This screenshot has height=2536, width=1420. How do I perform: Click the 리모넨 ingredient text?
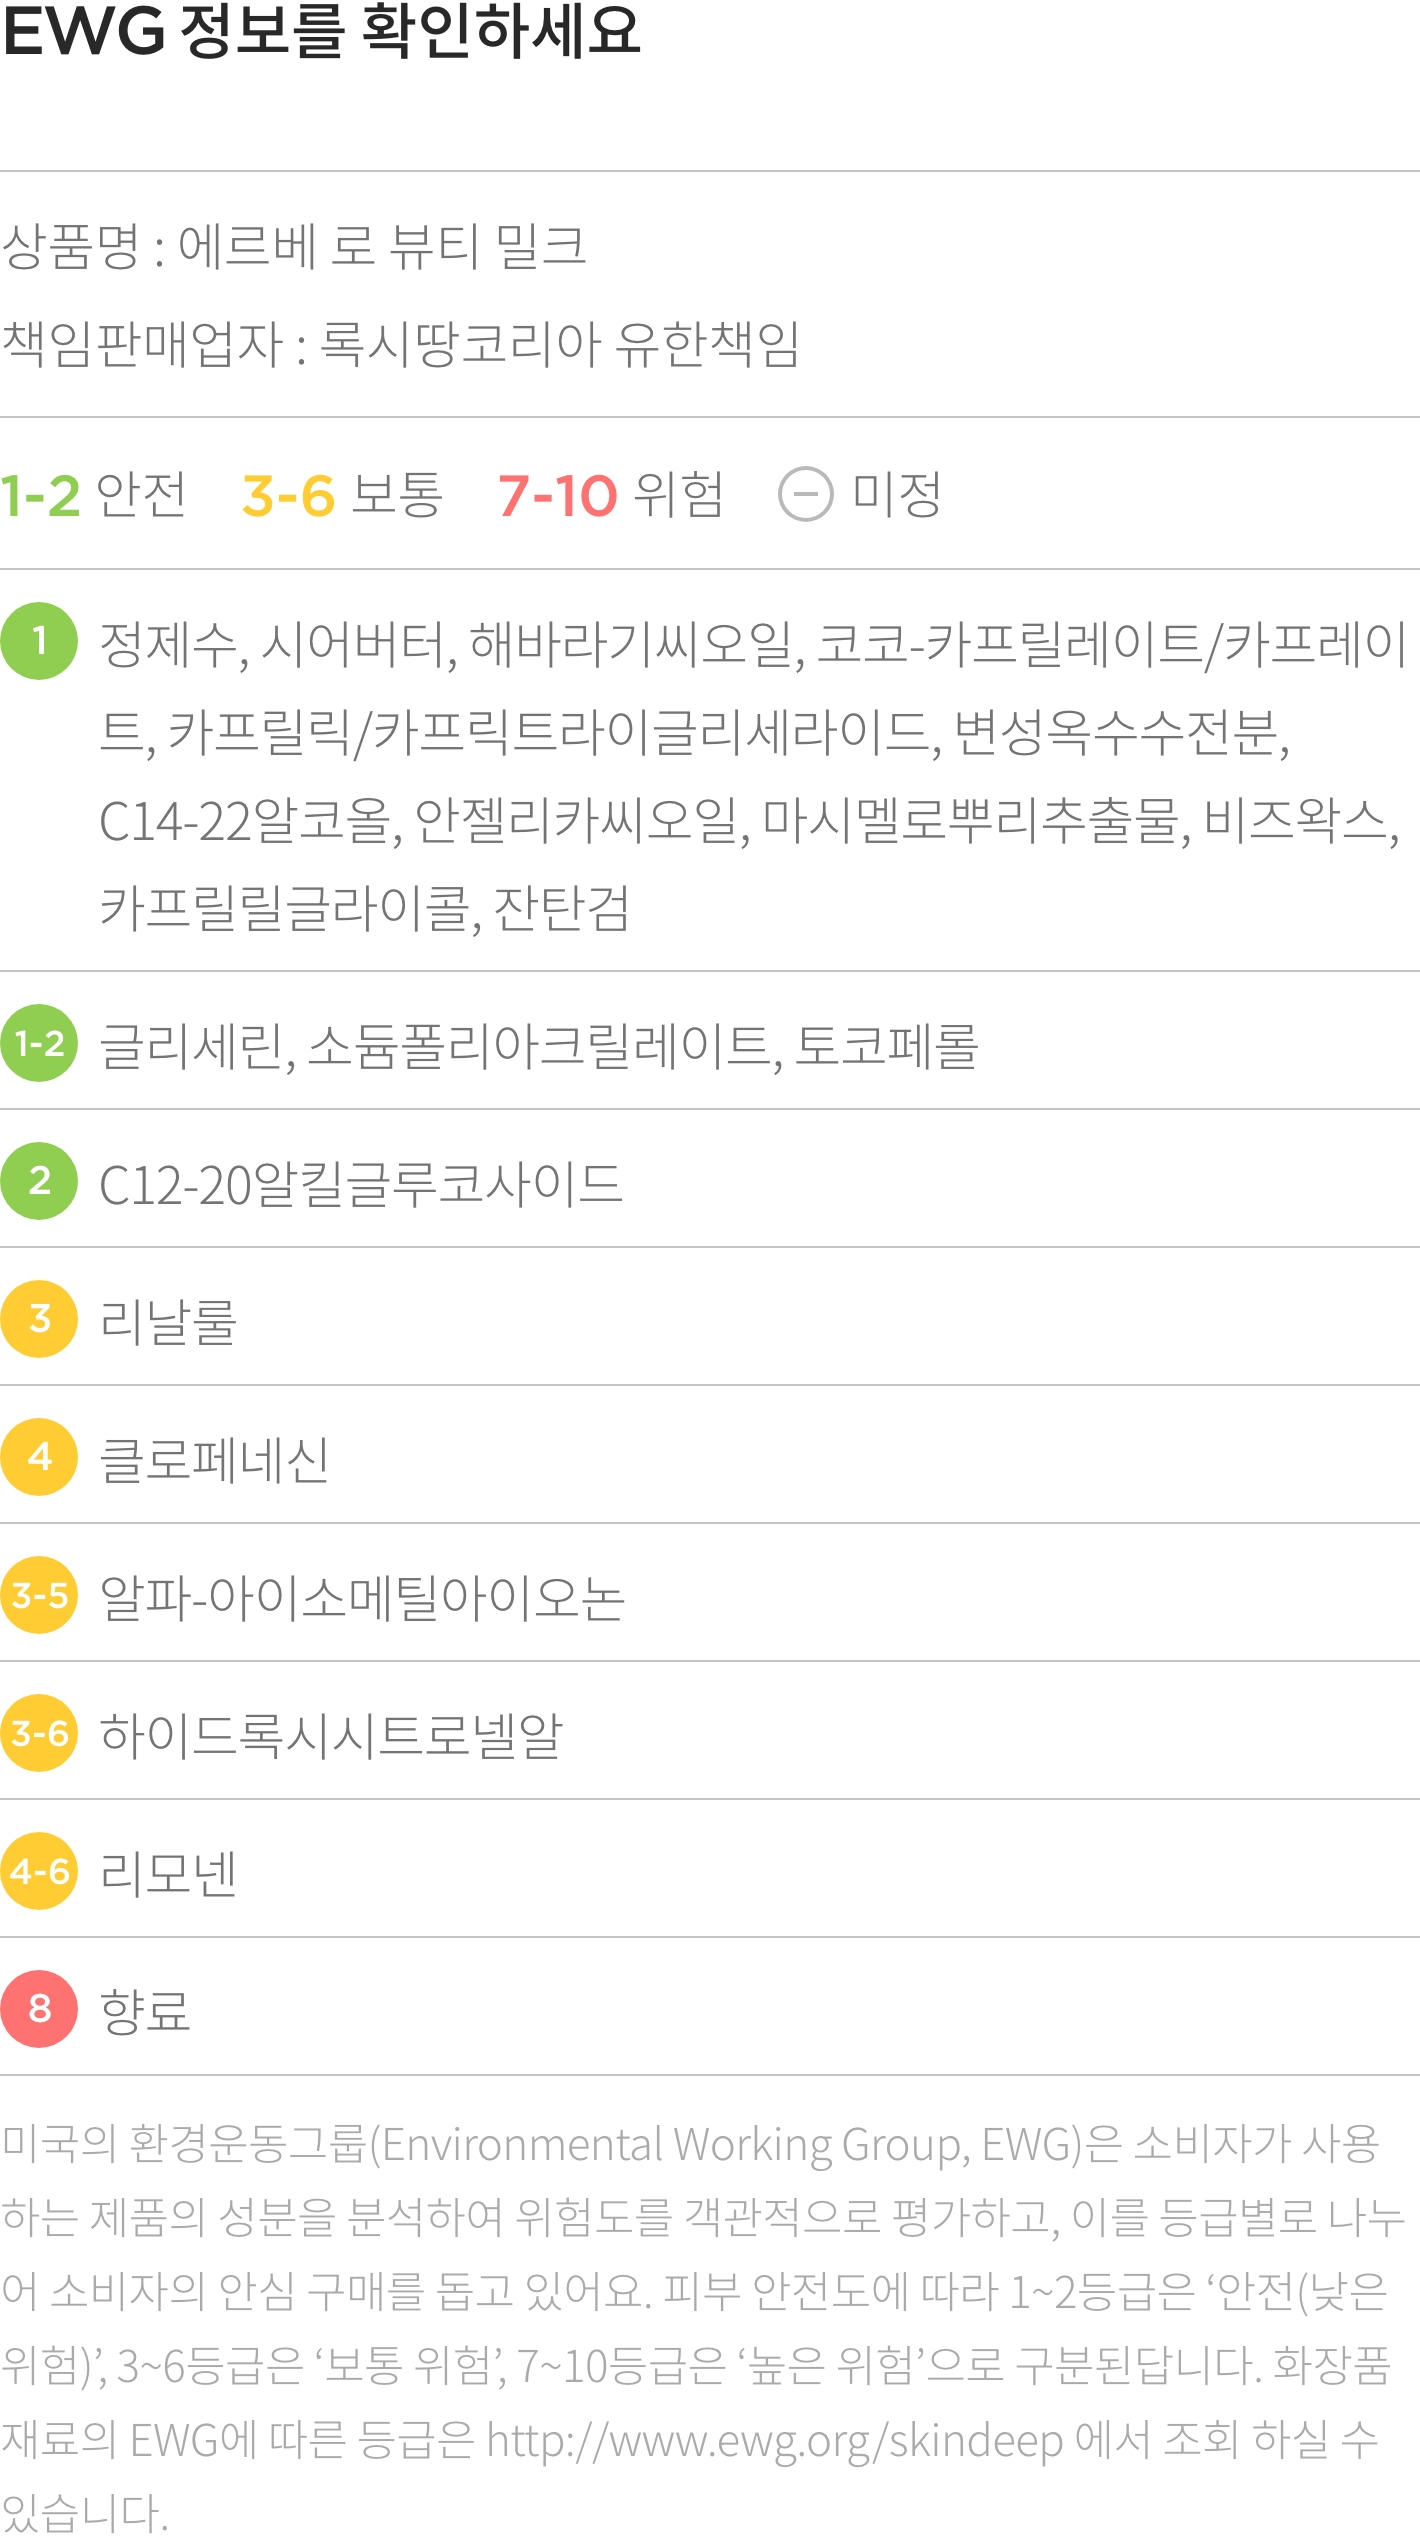pos(168,1873)
